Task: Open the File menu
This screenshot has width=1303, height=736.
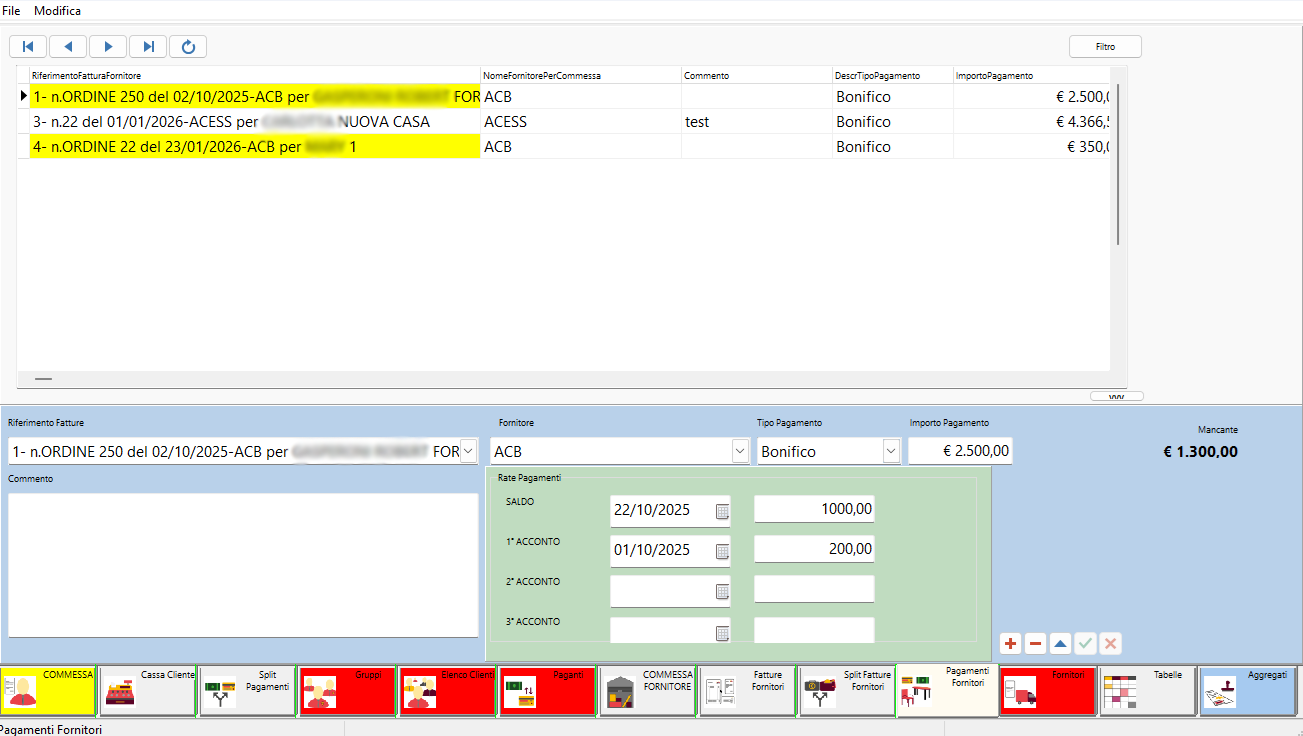Action: pos(11,10)
